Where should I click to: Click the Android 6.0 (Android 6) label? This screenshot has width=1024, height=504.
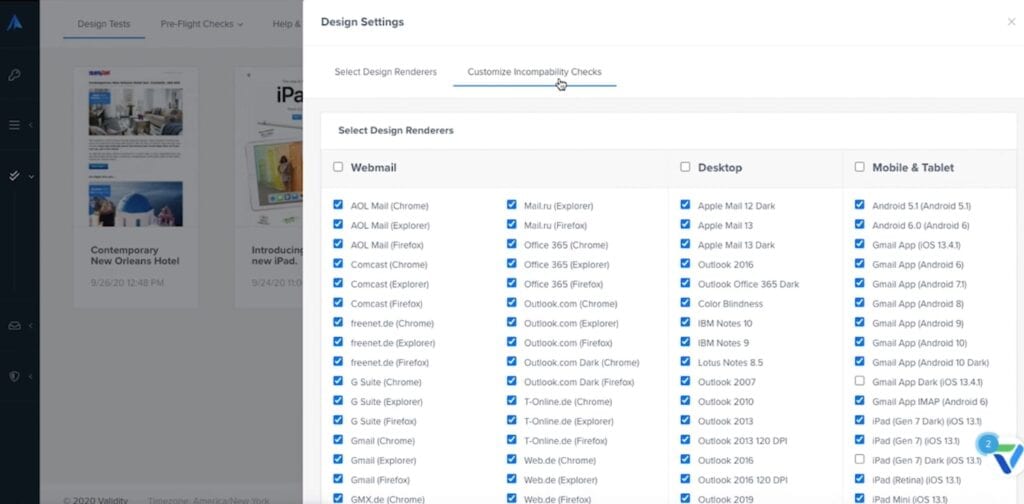pyautogui.click(x=921, y=225)
